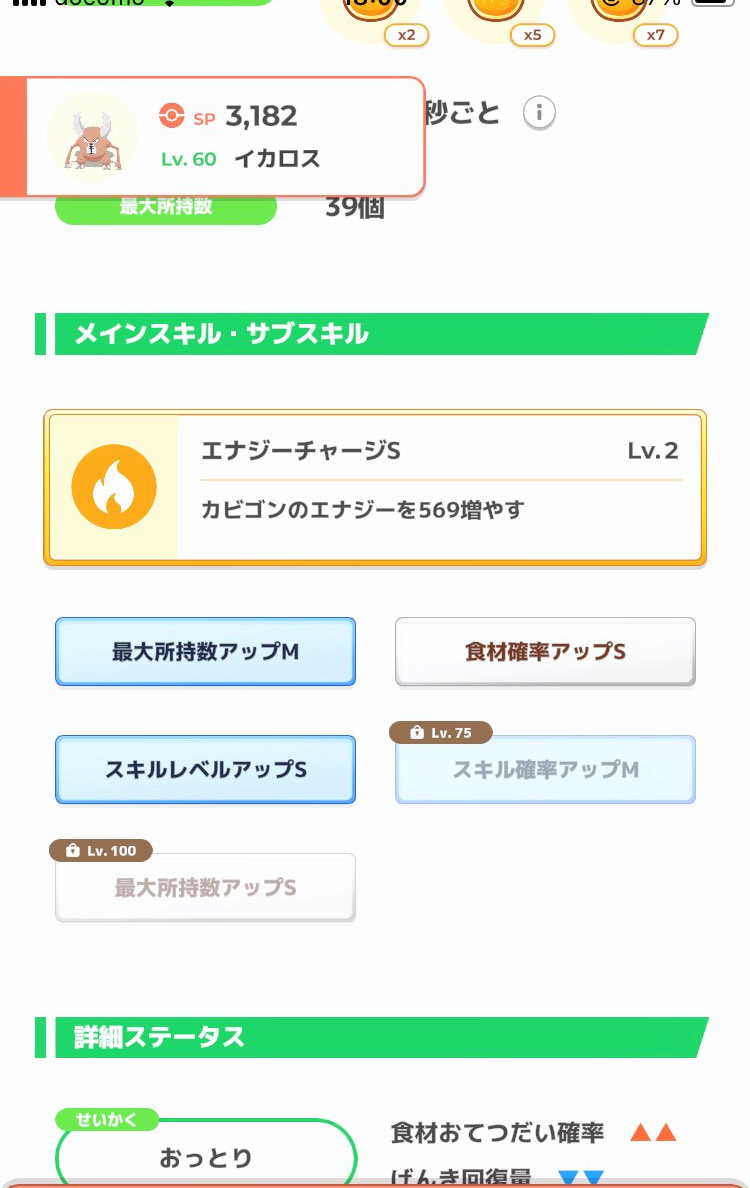The image size is (750, 1188).
Task: Tap the locked スキル確率アップM sub skill
Action: (545, 770)
